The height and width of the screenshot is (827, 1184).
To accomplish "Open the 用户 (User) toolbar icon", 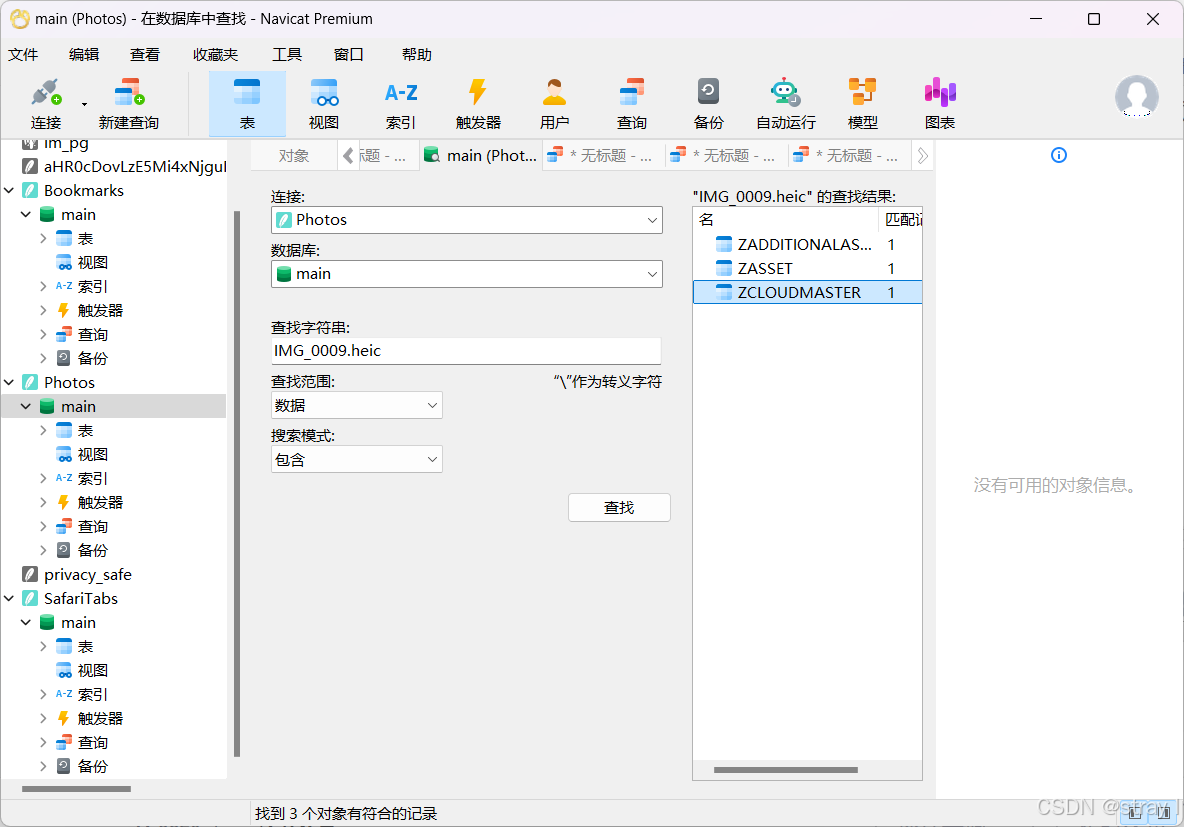I will pyautogui.click(x=554, y=103).
